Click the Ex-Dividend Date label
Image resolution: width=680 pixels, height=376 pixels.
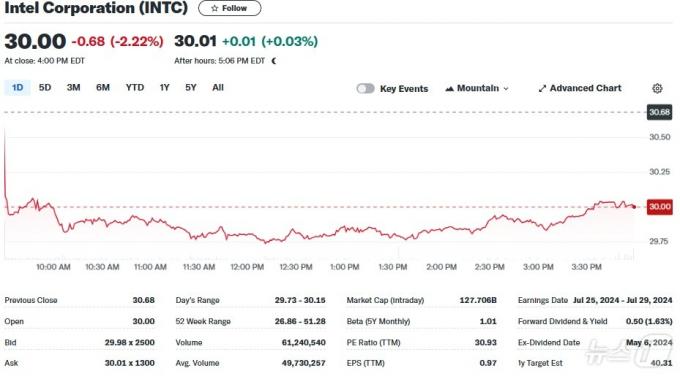(x=549, y=343)
